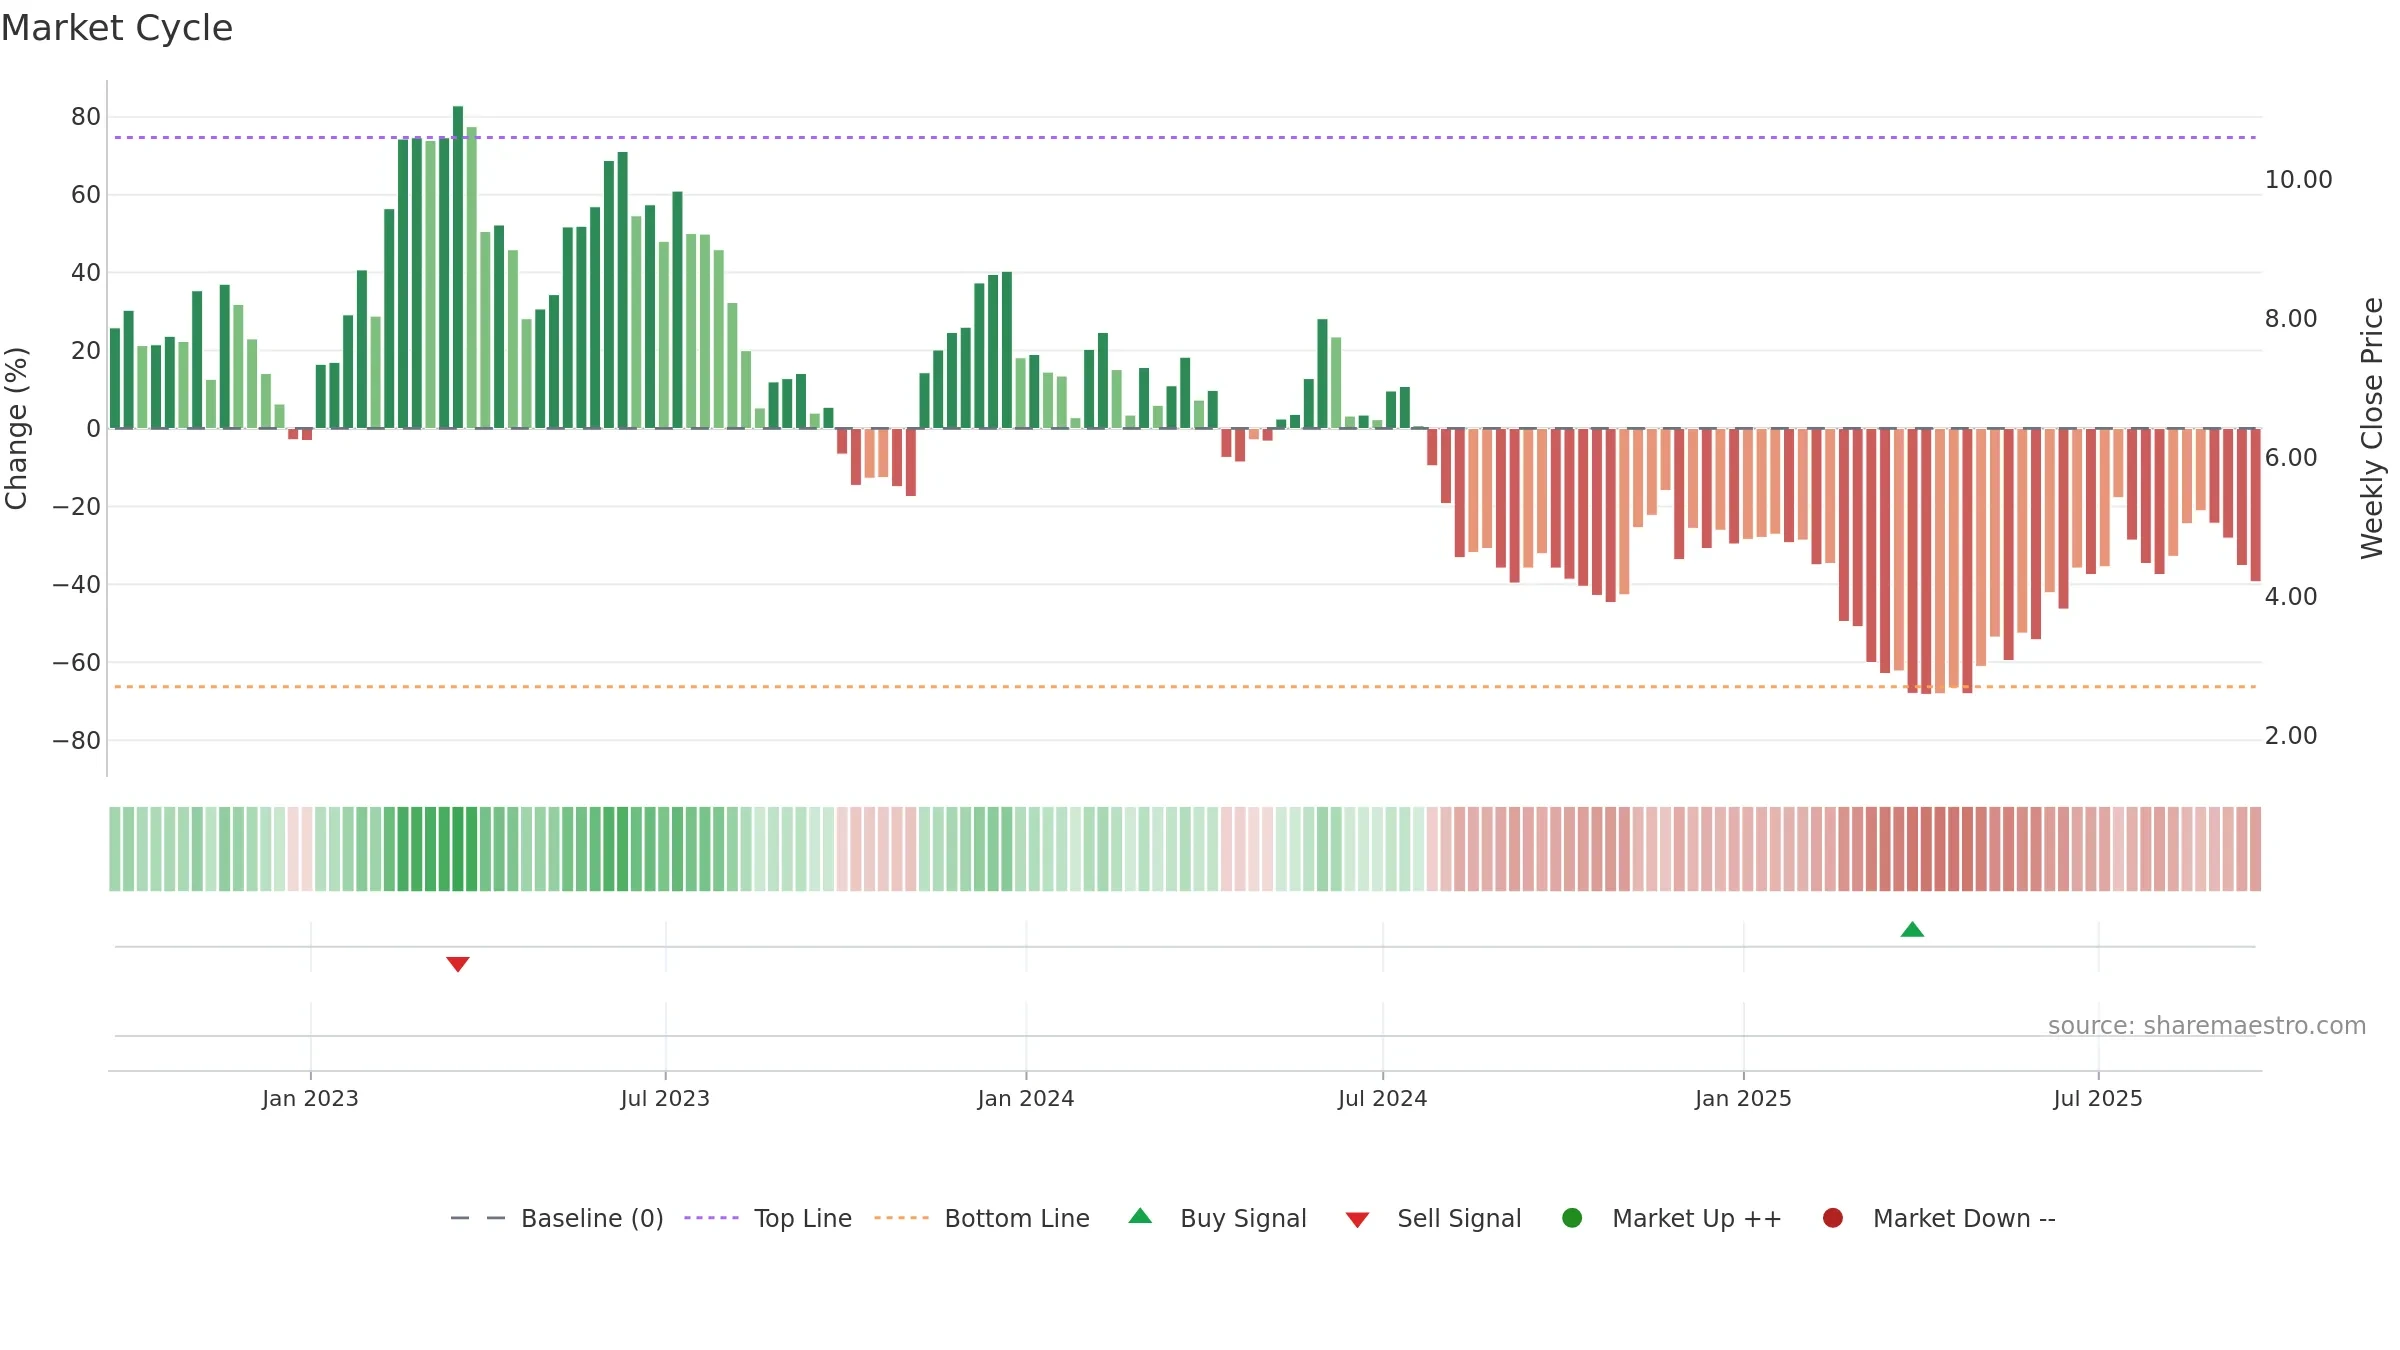
Task: Click the orange dotted Bottom Line in chart
Action: tap(1185, 687)
